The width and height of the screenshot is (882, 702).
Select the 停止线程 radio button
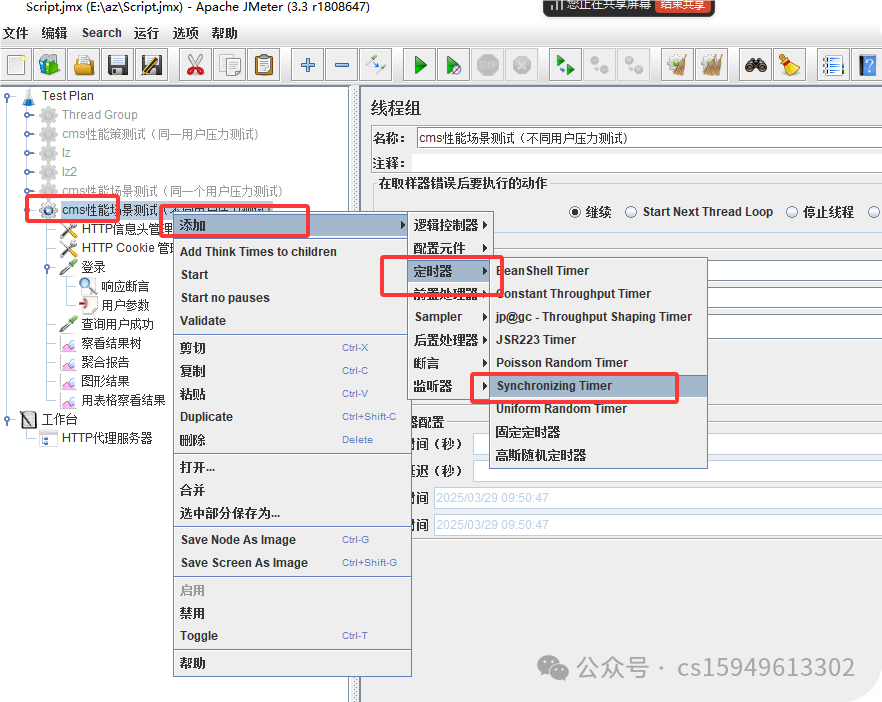click(x=791, y=212)
